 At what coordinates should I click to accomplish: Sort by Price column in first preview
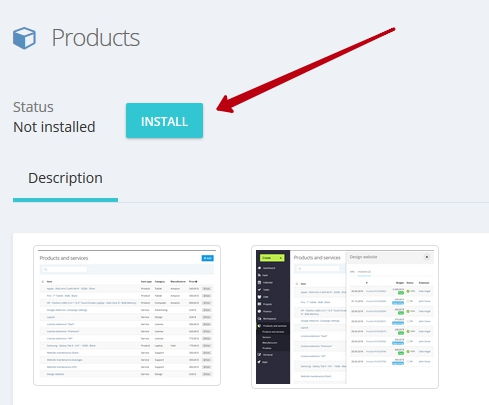193,282
